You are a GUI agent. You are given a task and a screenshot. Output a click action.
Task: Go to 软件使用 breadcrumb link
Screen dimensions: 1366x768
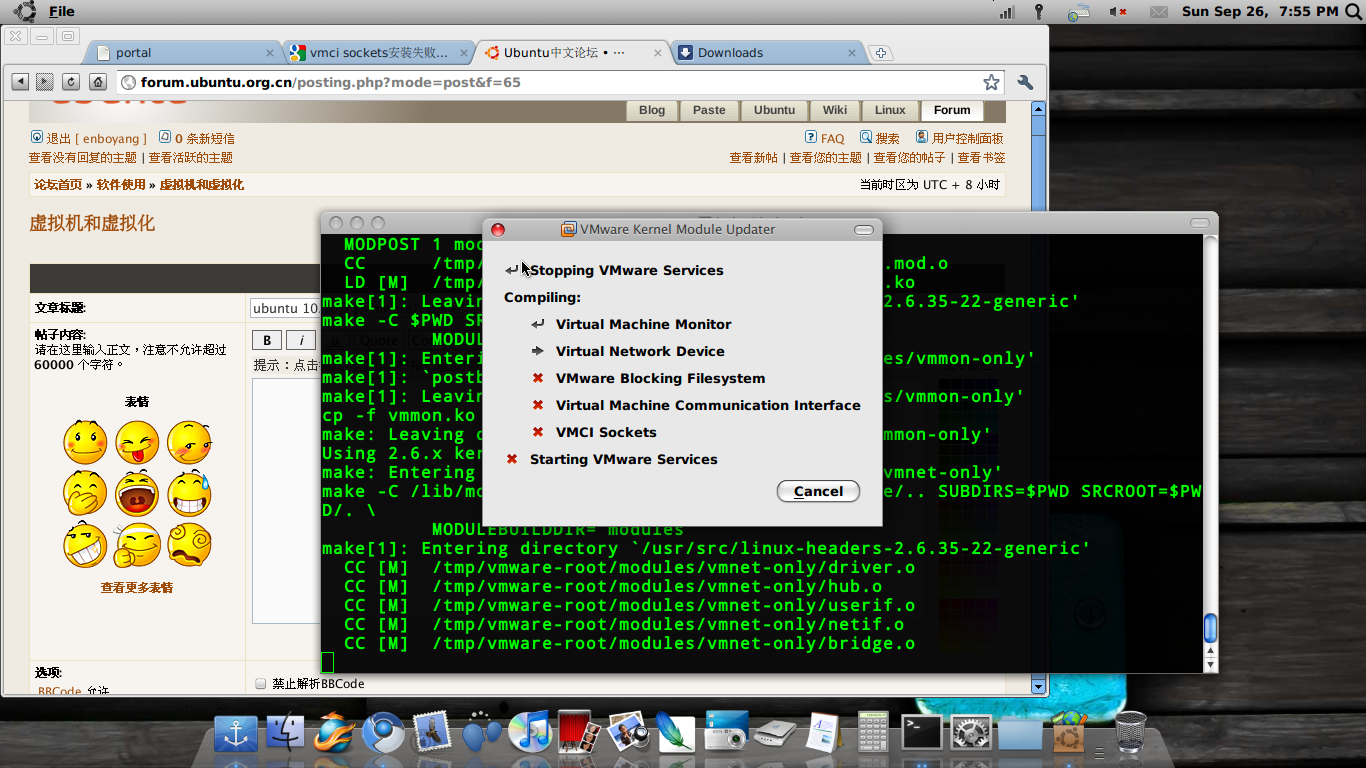point(121,185)
